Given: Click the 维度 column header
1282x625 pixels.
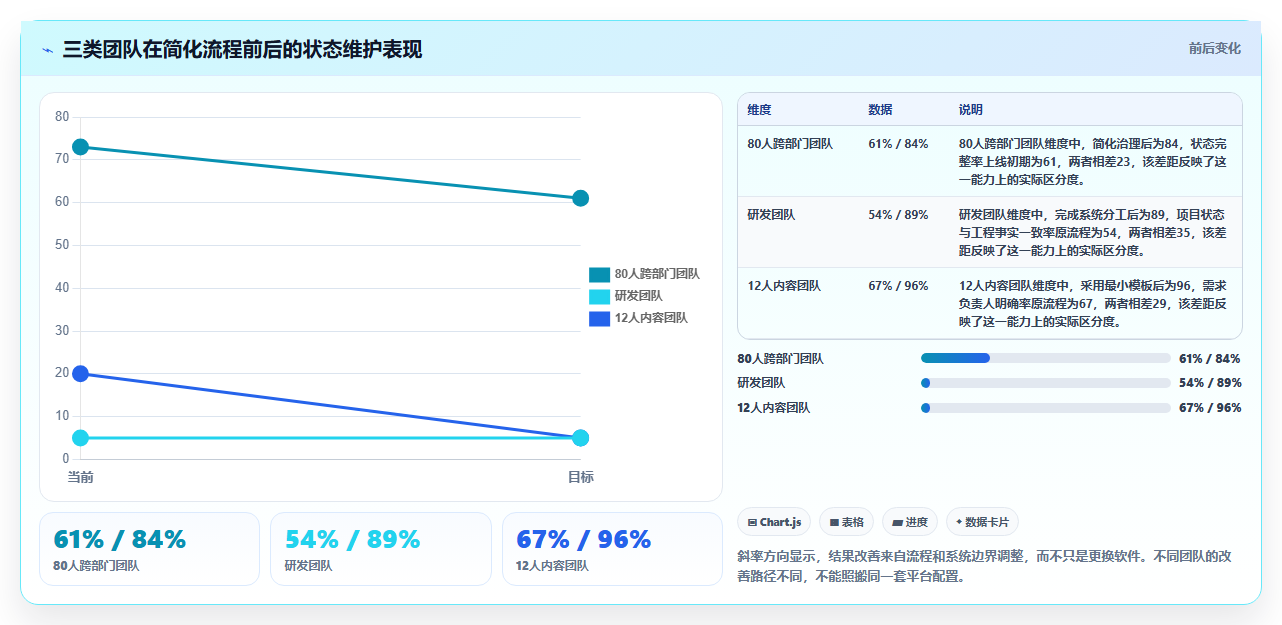Looking at the screenshot, I should click(x=759, y=110).
